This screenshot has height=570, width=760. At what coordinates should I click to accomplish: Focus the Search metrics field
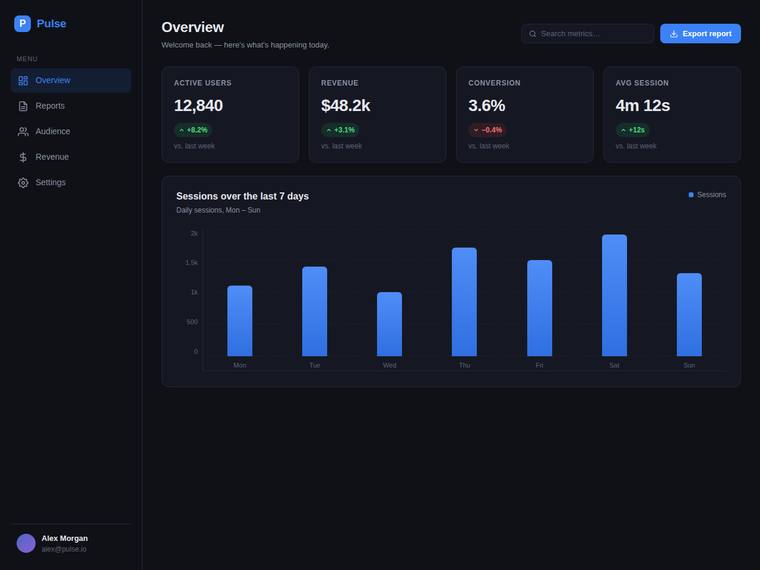587,34
